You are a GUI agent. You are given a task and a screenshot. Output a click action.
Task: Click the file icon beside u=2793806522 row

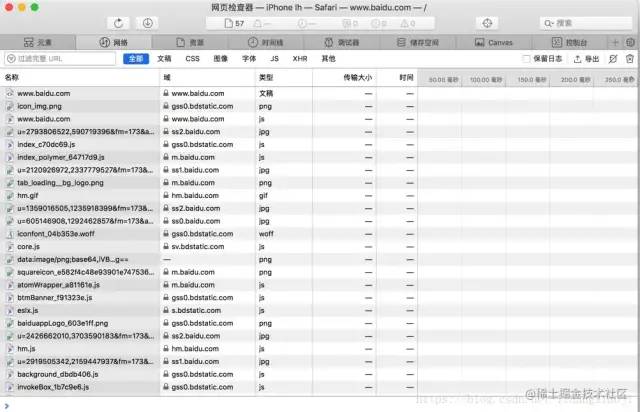click(10, 131)
